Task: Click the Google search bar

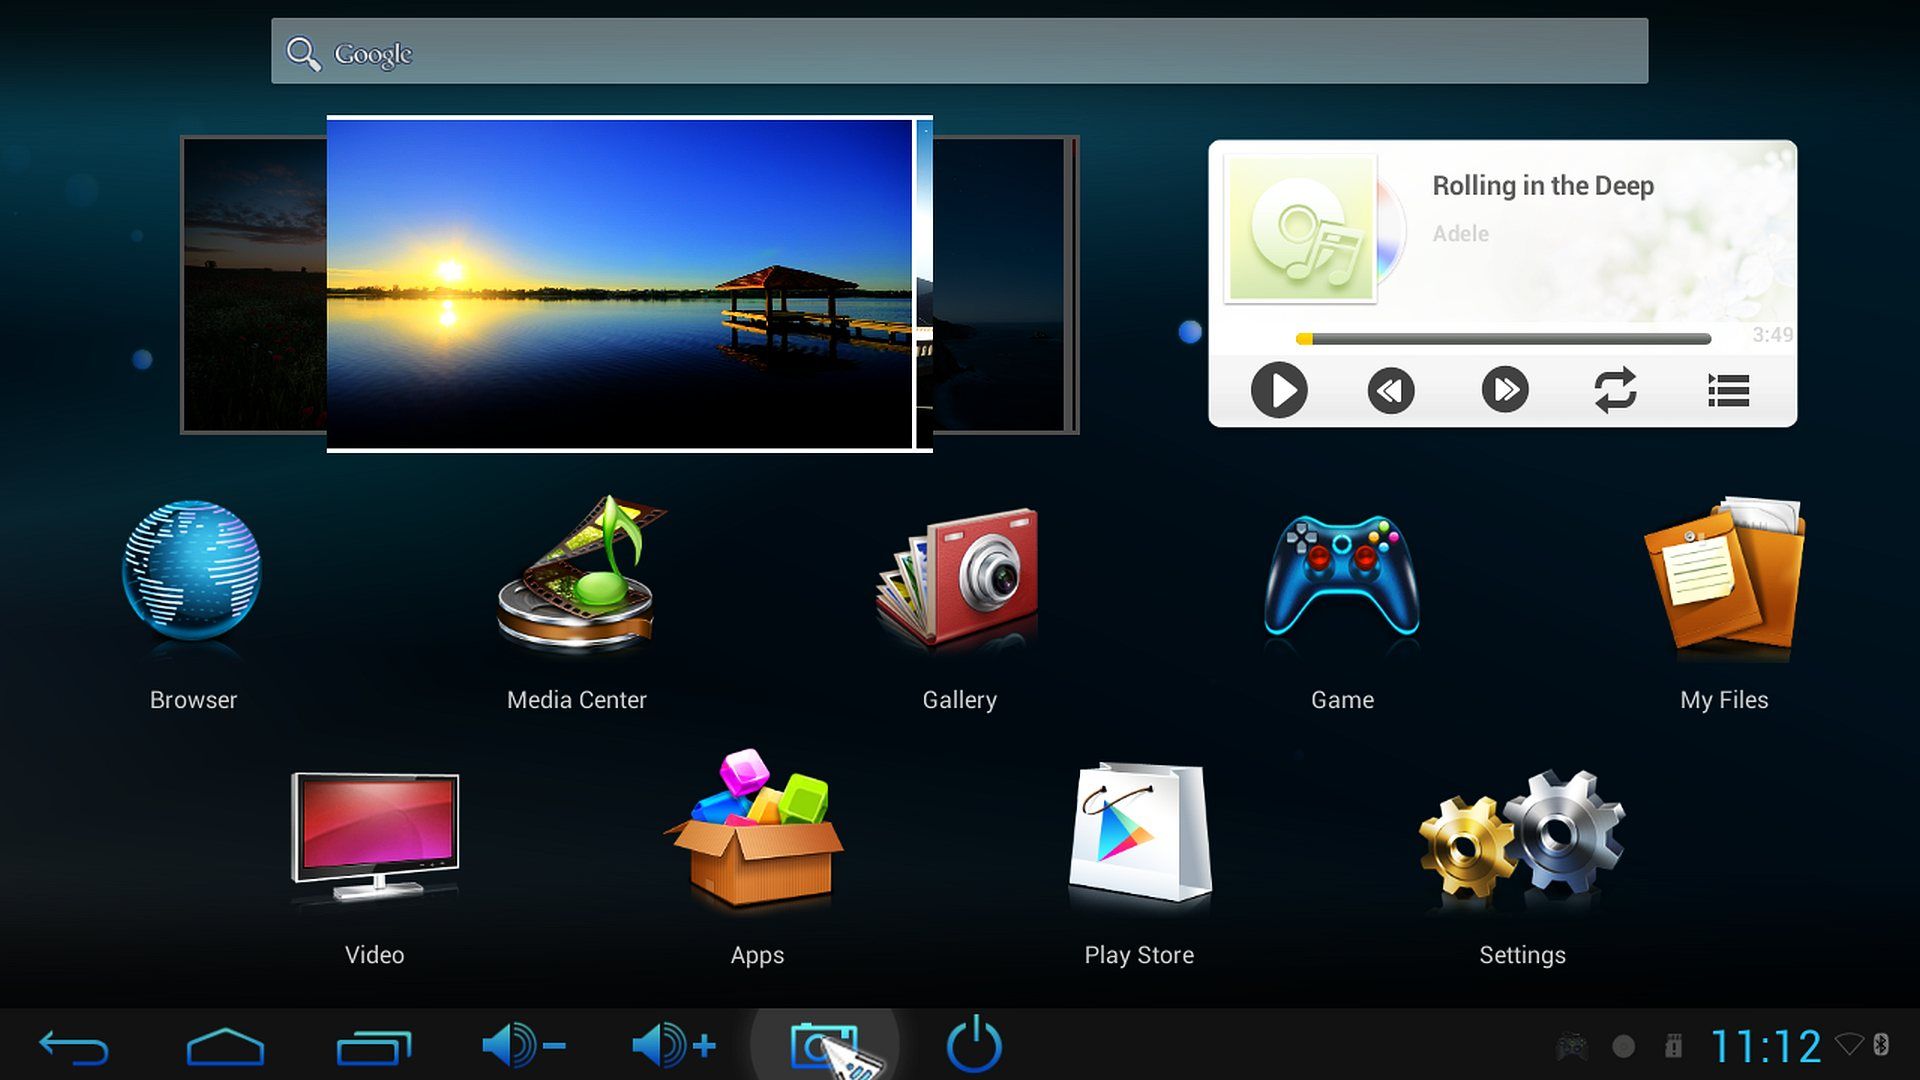Action: (x=958, y=52)
